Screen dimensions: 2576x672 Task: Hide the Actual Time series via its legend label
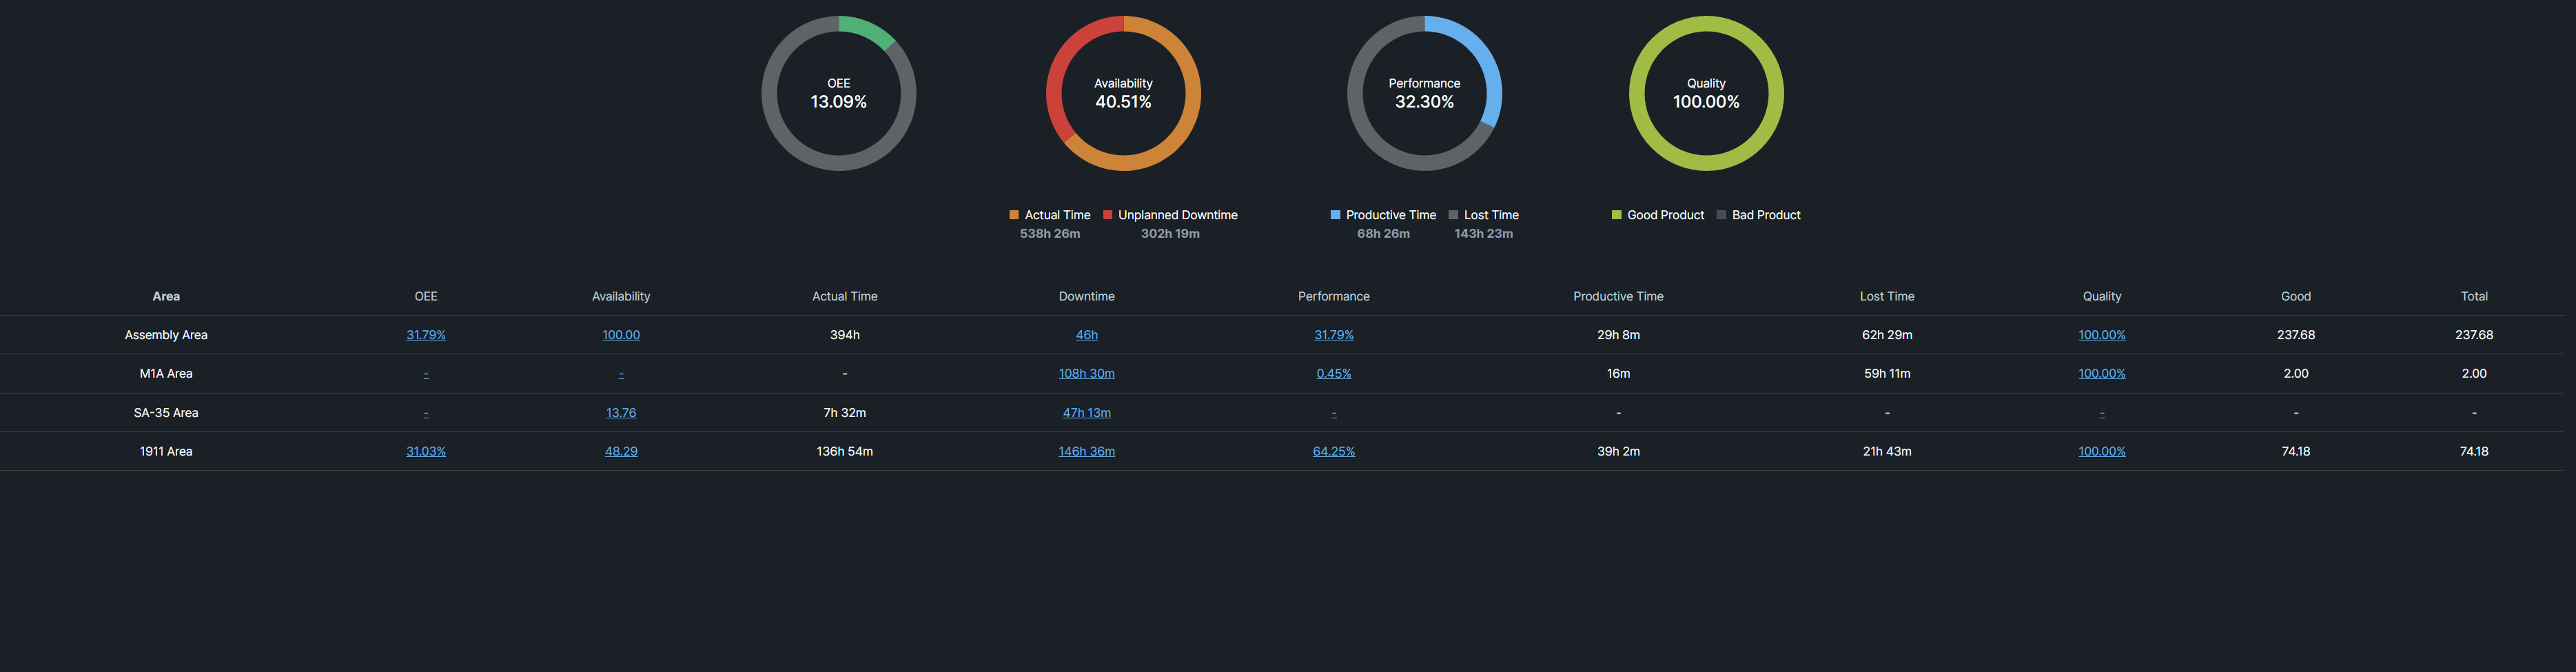pyautogui.click(x=1057, y=214)
